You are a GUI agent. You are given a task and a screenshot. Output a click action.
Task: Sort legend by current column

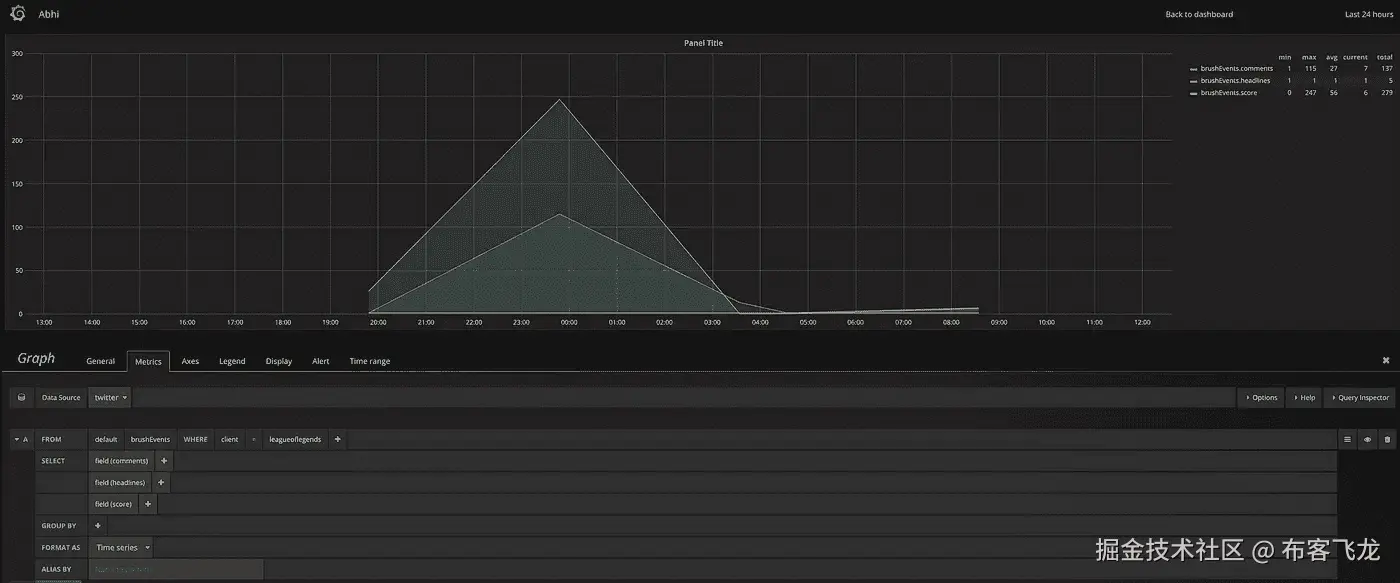point(1355,57)
